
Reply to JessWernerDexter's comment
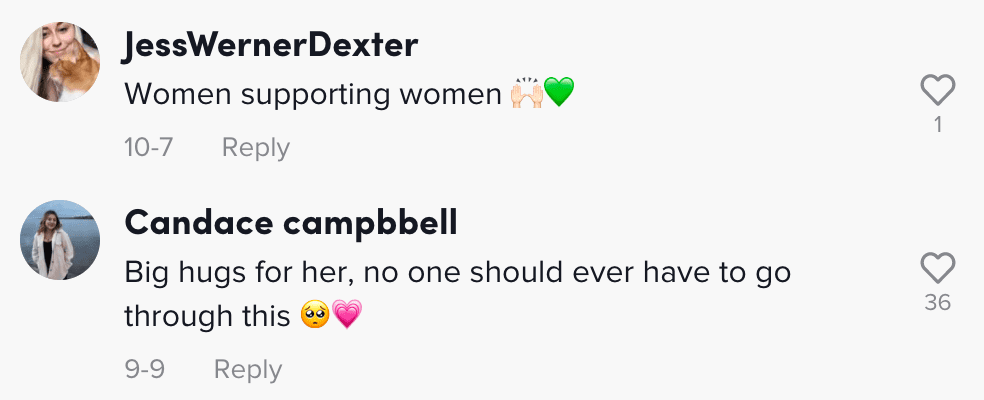point(255,148)
